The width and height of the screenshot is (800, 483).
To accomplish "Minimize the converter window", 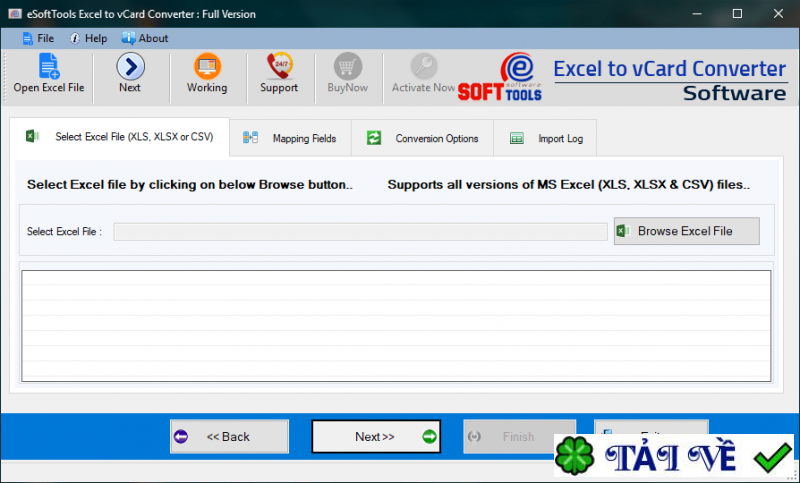I will 697,14.
